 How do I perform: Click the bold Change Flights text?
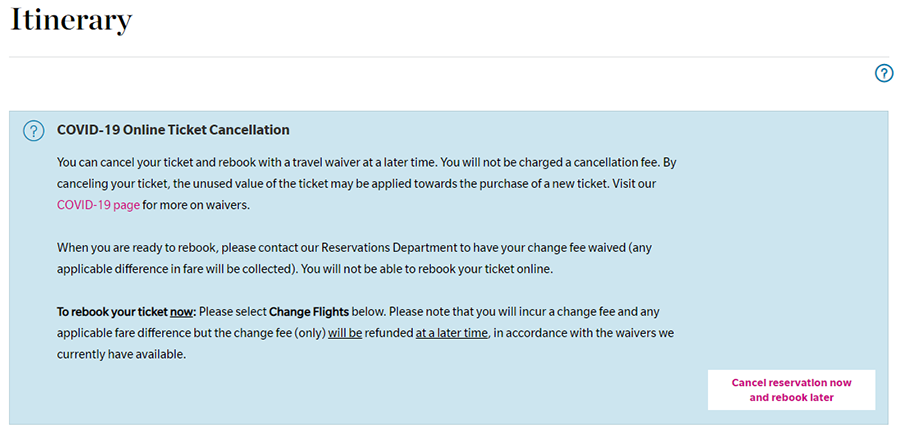[309, 312]
